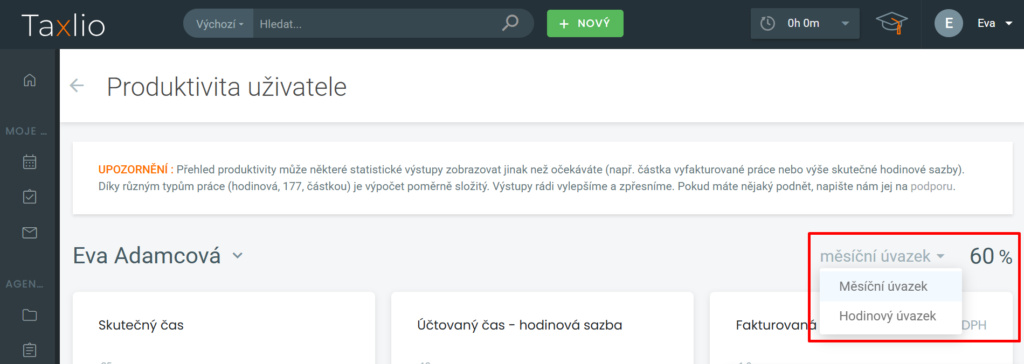1024x364 pixels.
Task: Open the Eva user account menu
Action: [x=994, y=24]
